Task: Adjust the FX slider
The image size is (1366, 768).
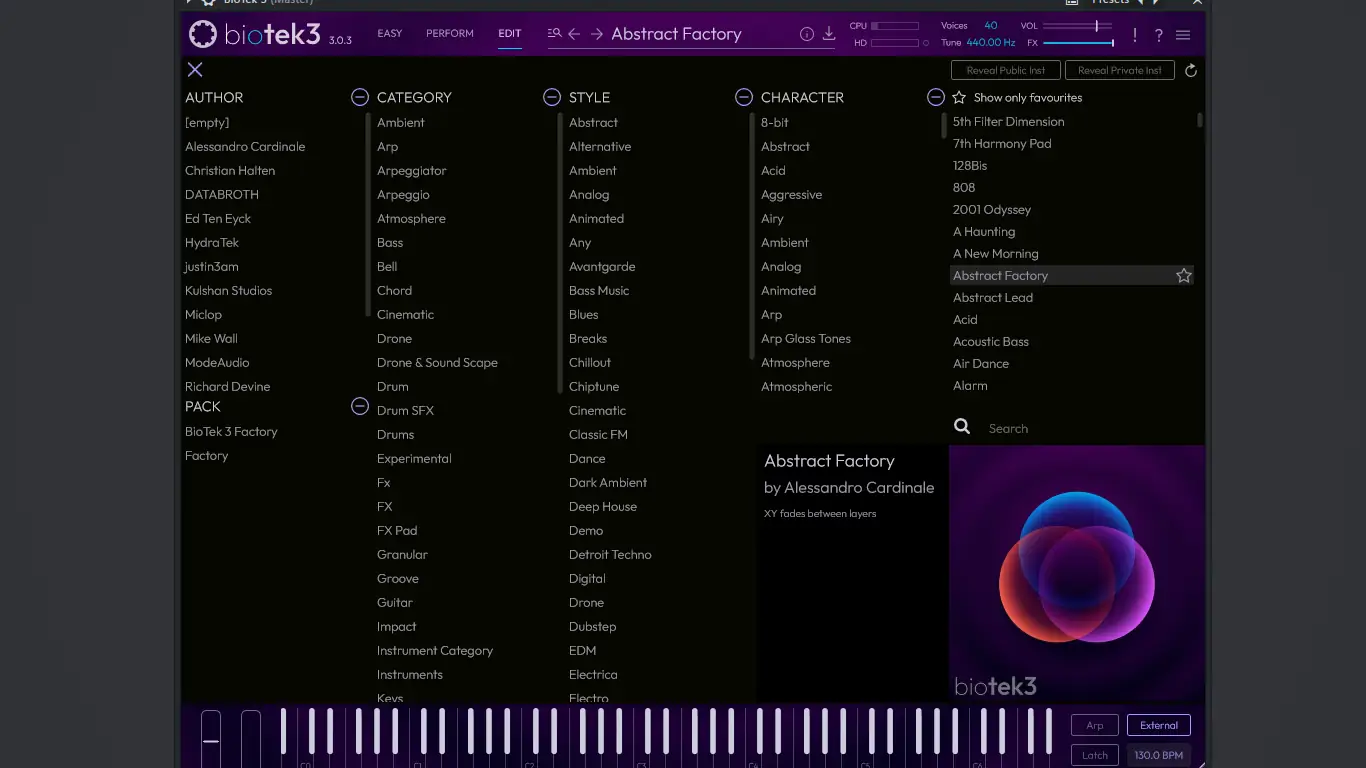Action: [x=1078, y=43]
